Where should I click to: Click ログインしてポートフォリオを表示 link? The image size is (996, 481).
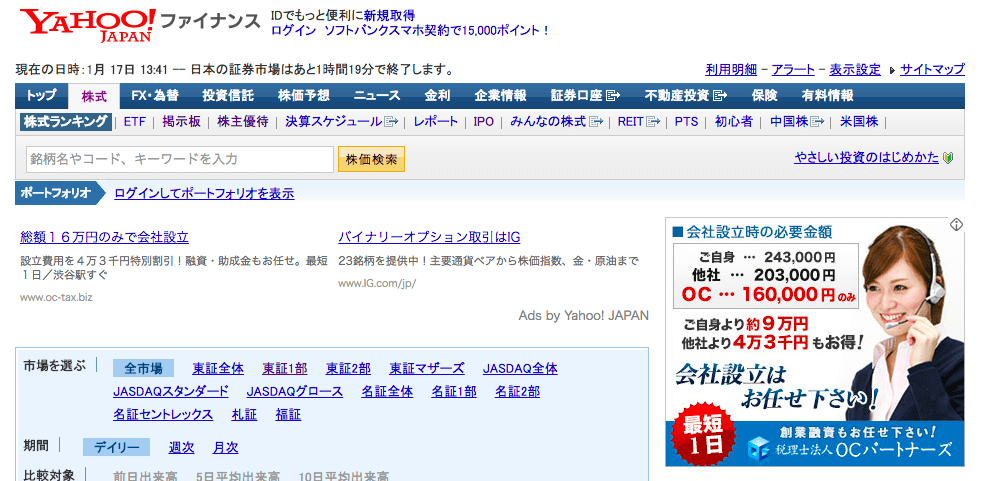(204, 193)
